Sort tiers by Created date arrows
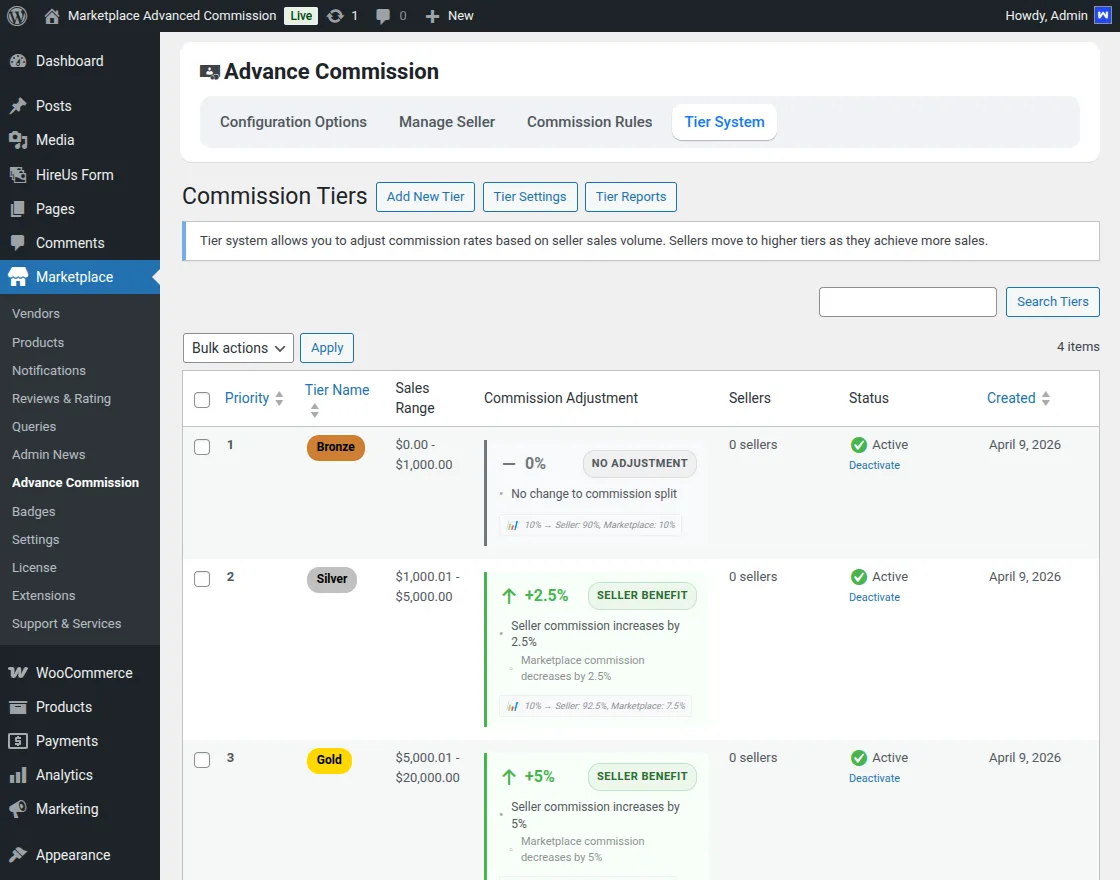The height and width of the screenshot is (880, 1120). (1045, 398)
